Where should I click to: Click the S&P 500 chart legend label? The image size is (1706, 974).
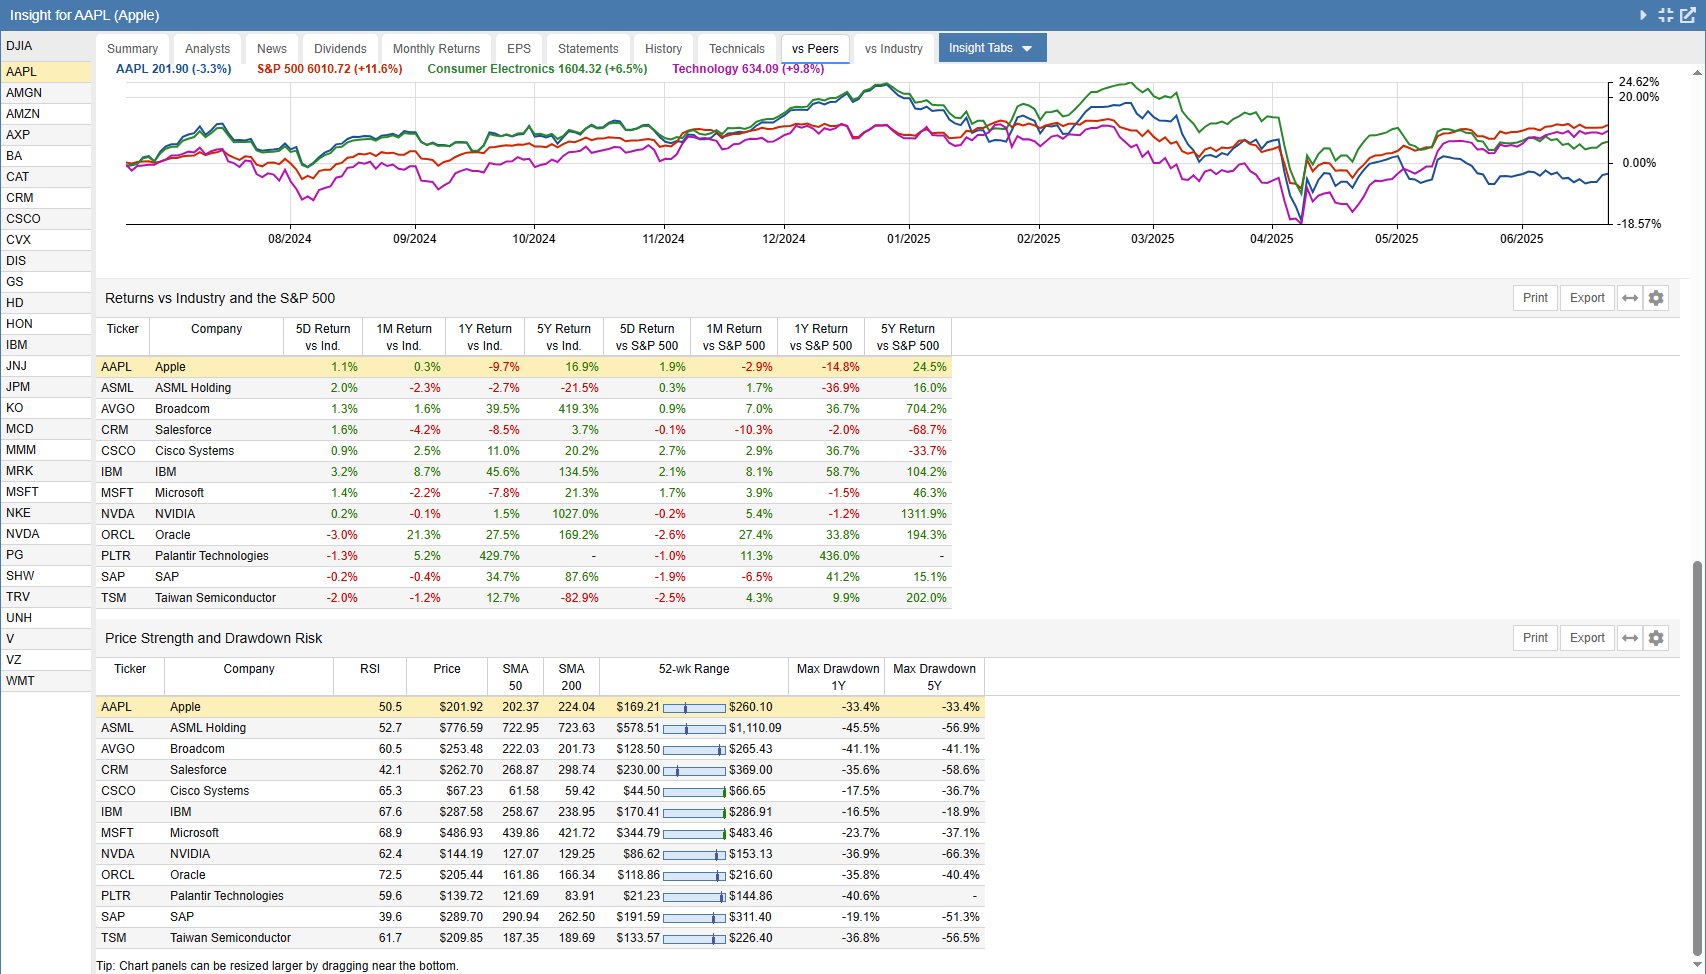329,69
